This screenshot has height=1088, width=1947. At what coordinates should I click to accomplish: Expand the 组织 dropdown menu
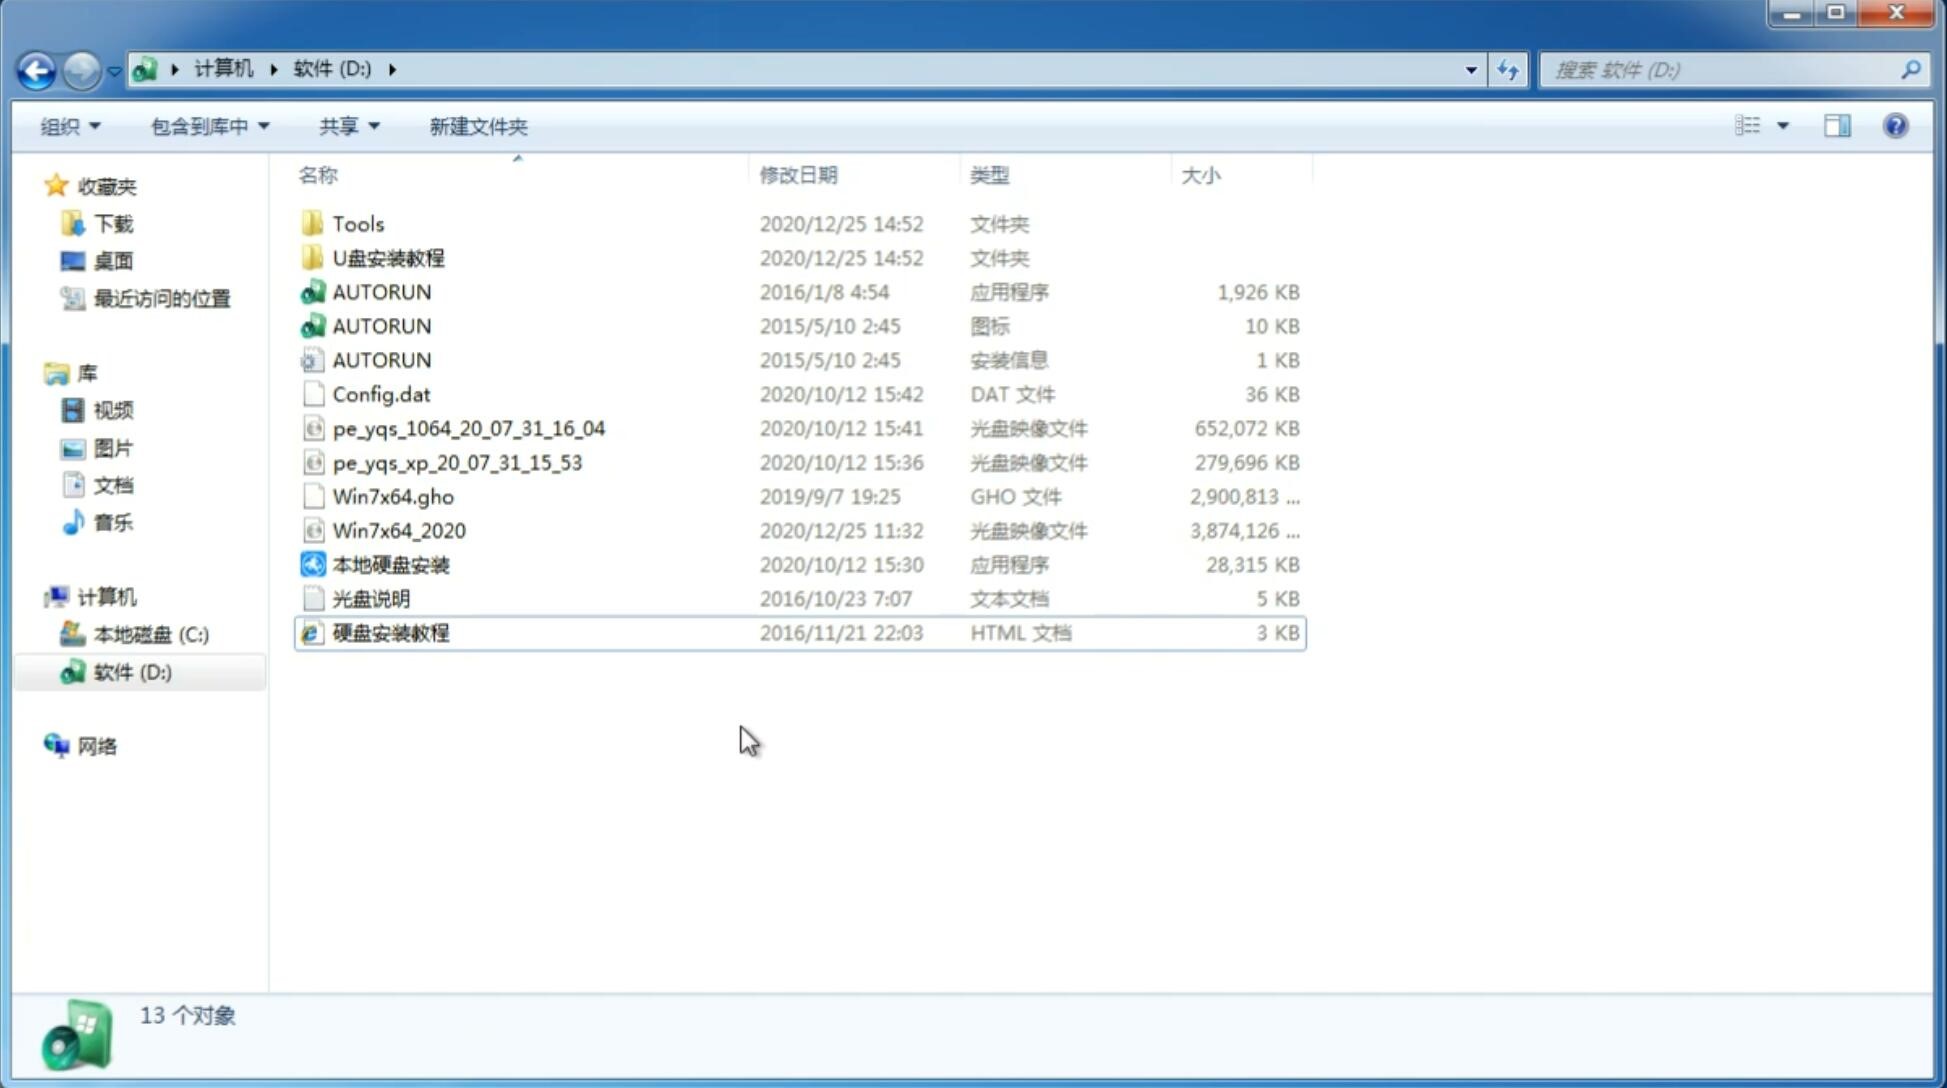click(70, 126)
